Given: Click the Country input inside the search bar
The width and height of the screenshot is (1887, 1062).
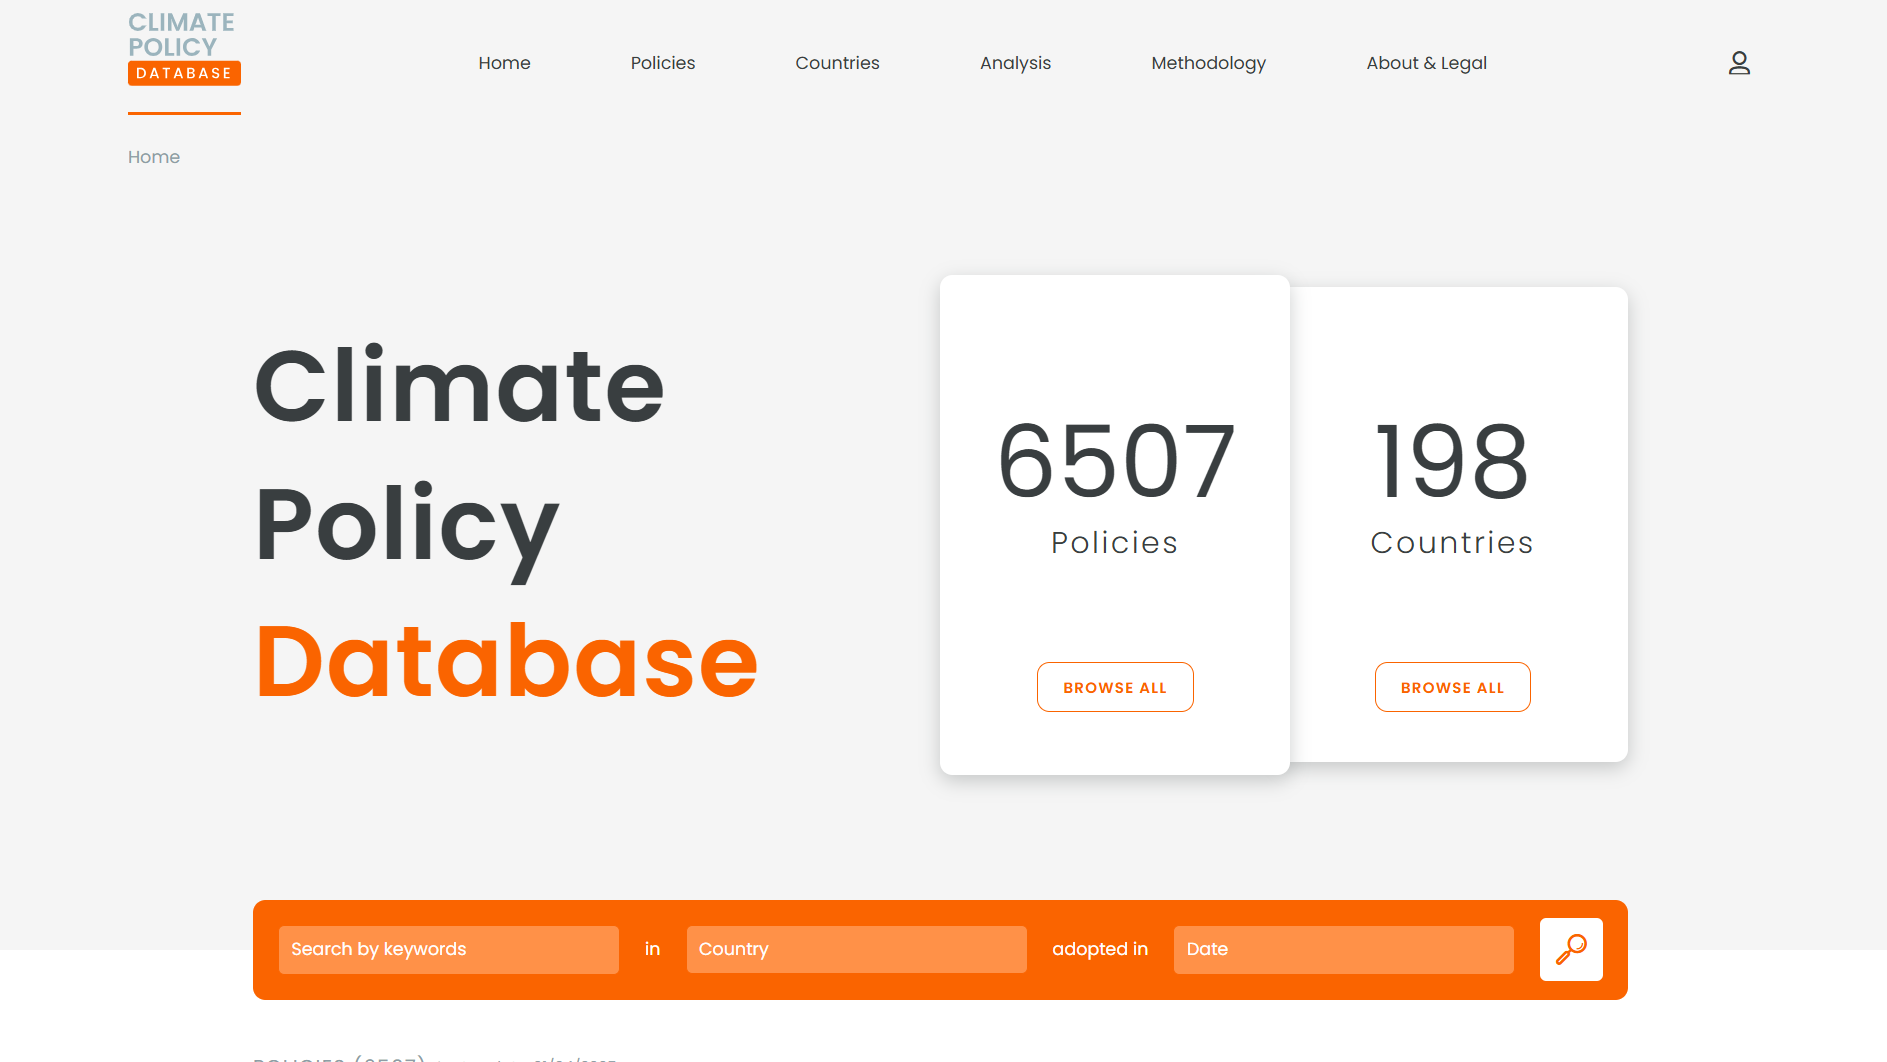Looking at the screenshot, I should [x=856, y=949].
